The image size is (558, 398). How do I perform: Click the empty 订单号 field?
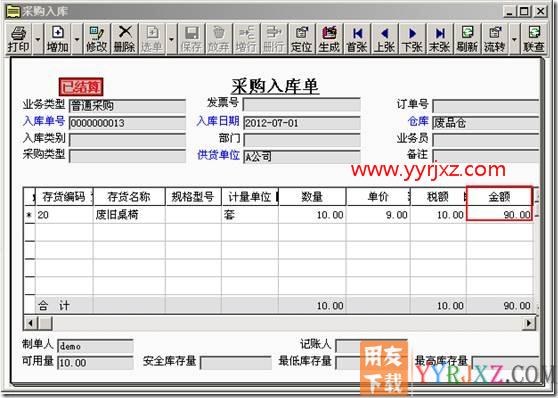(x=486, y=106)
